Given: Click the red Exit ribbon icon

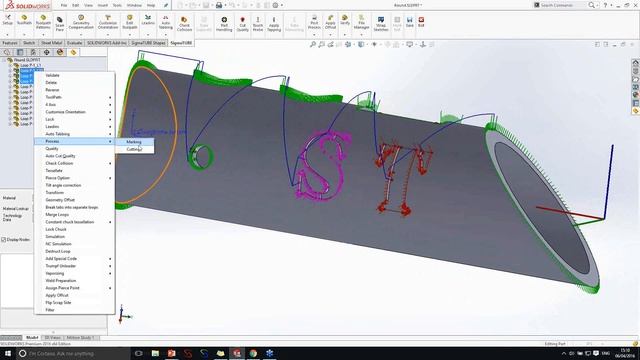Looking at the screenshot, I should (x=421, y=22).
